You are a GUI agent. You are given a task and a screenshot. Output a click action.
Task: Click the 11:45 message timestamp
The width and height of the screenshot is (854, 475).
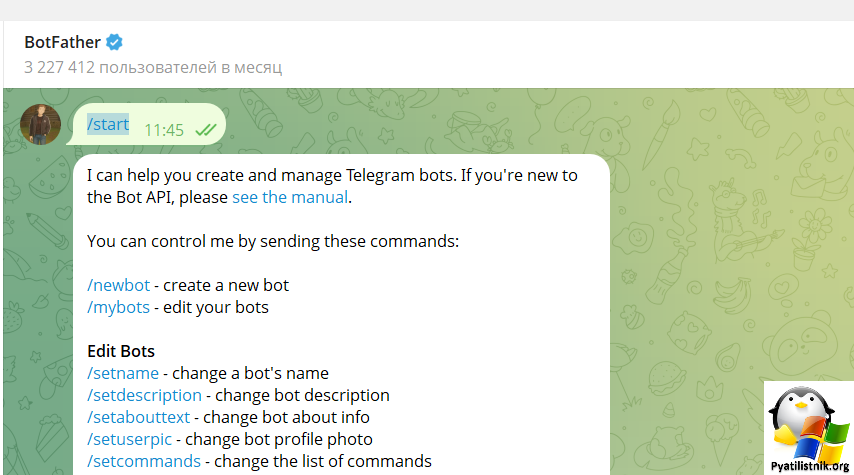click(164, 130)
